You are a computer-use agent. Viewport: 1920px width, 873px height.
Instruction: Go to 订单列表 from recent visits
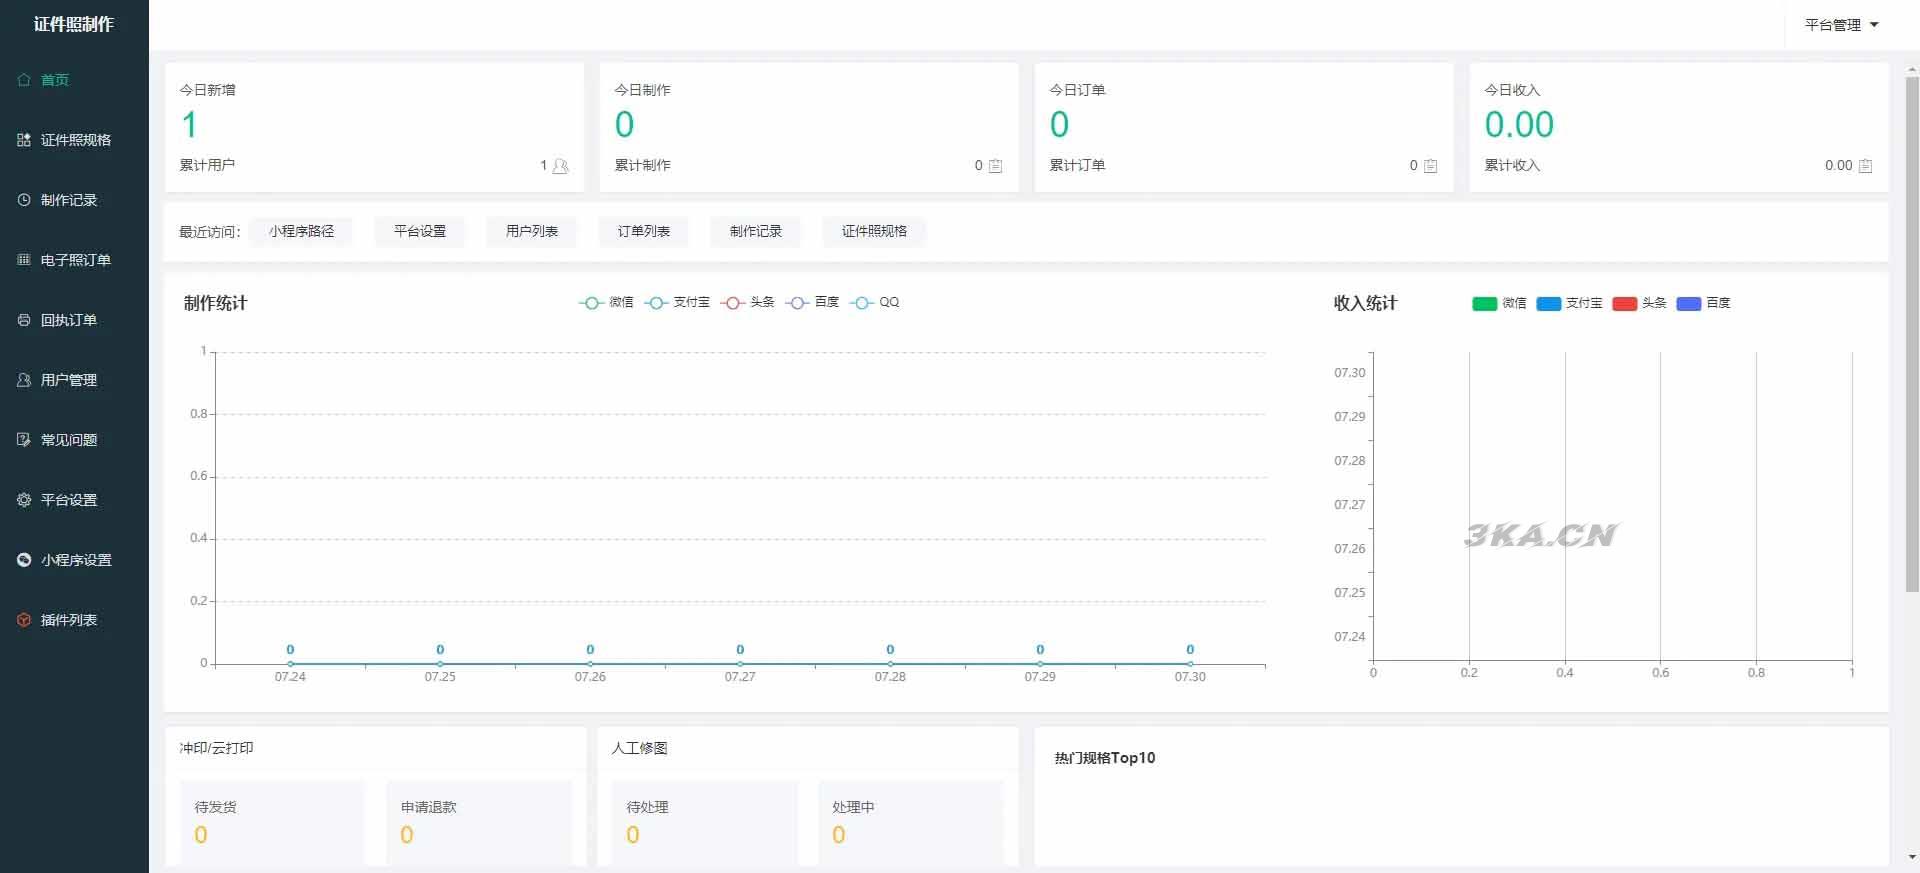click(x=643, y=231)
